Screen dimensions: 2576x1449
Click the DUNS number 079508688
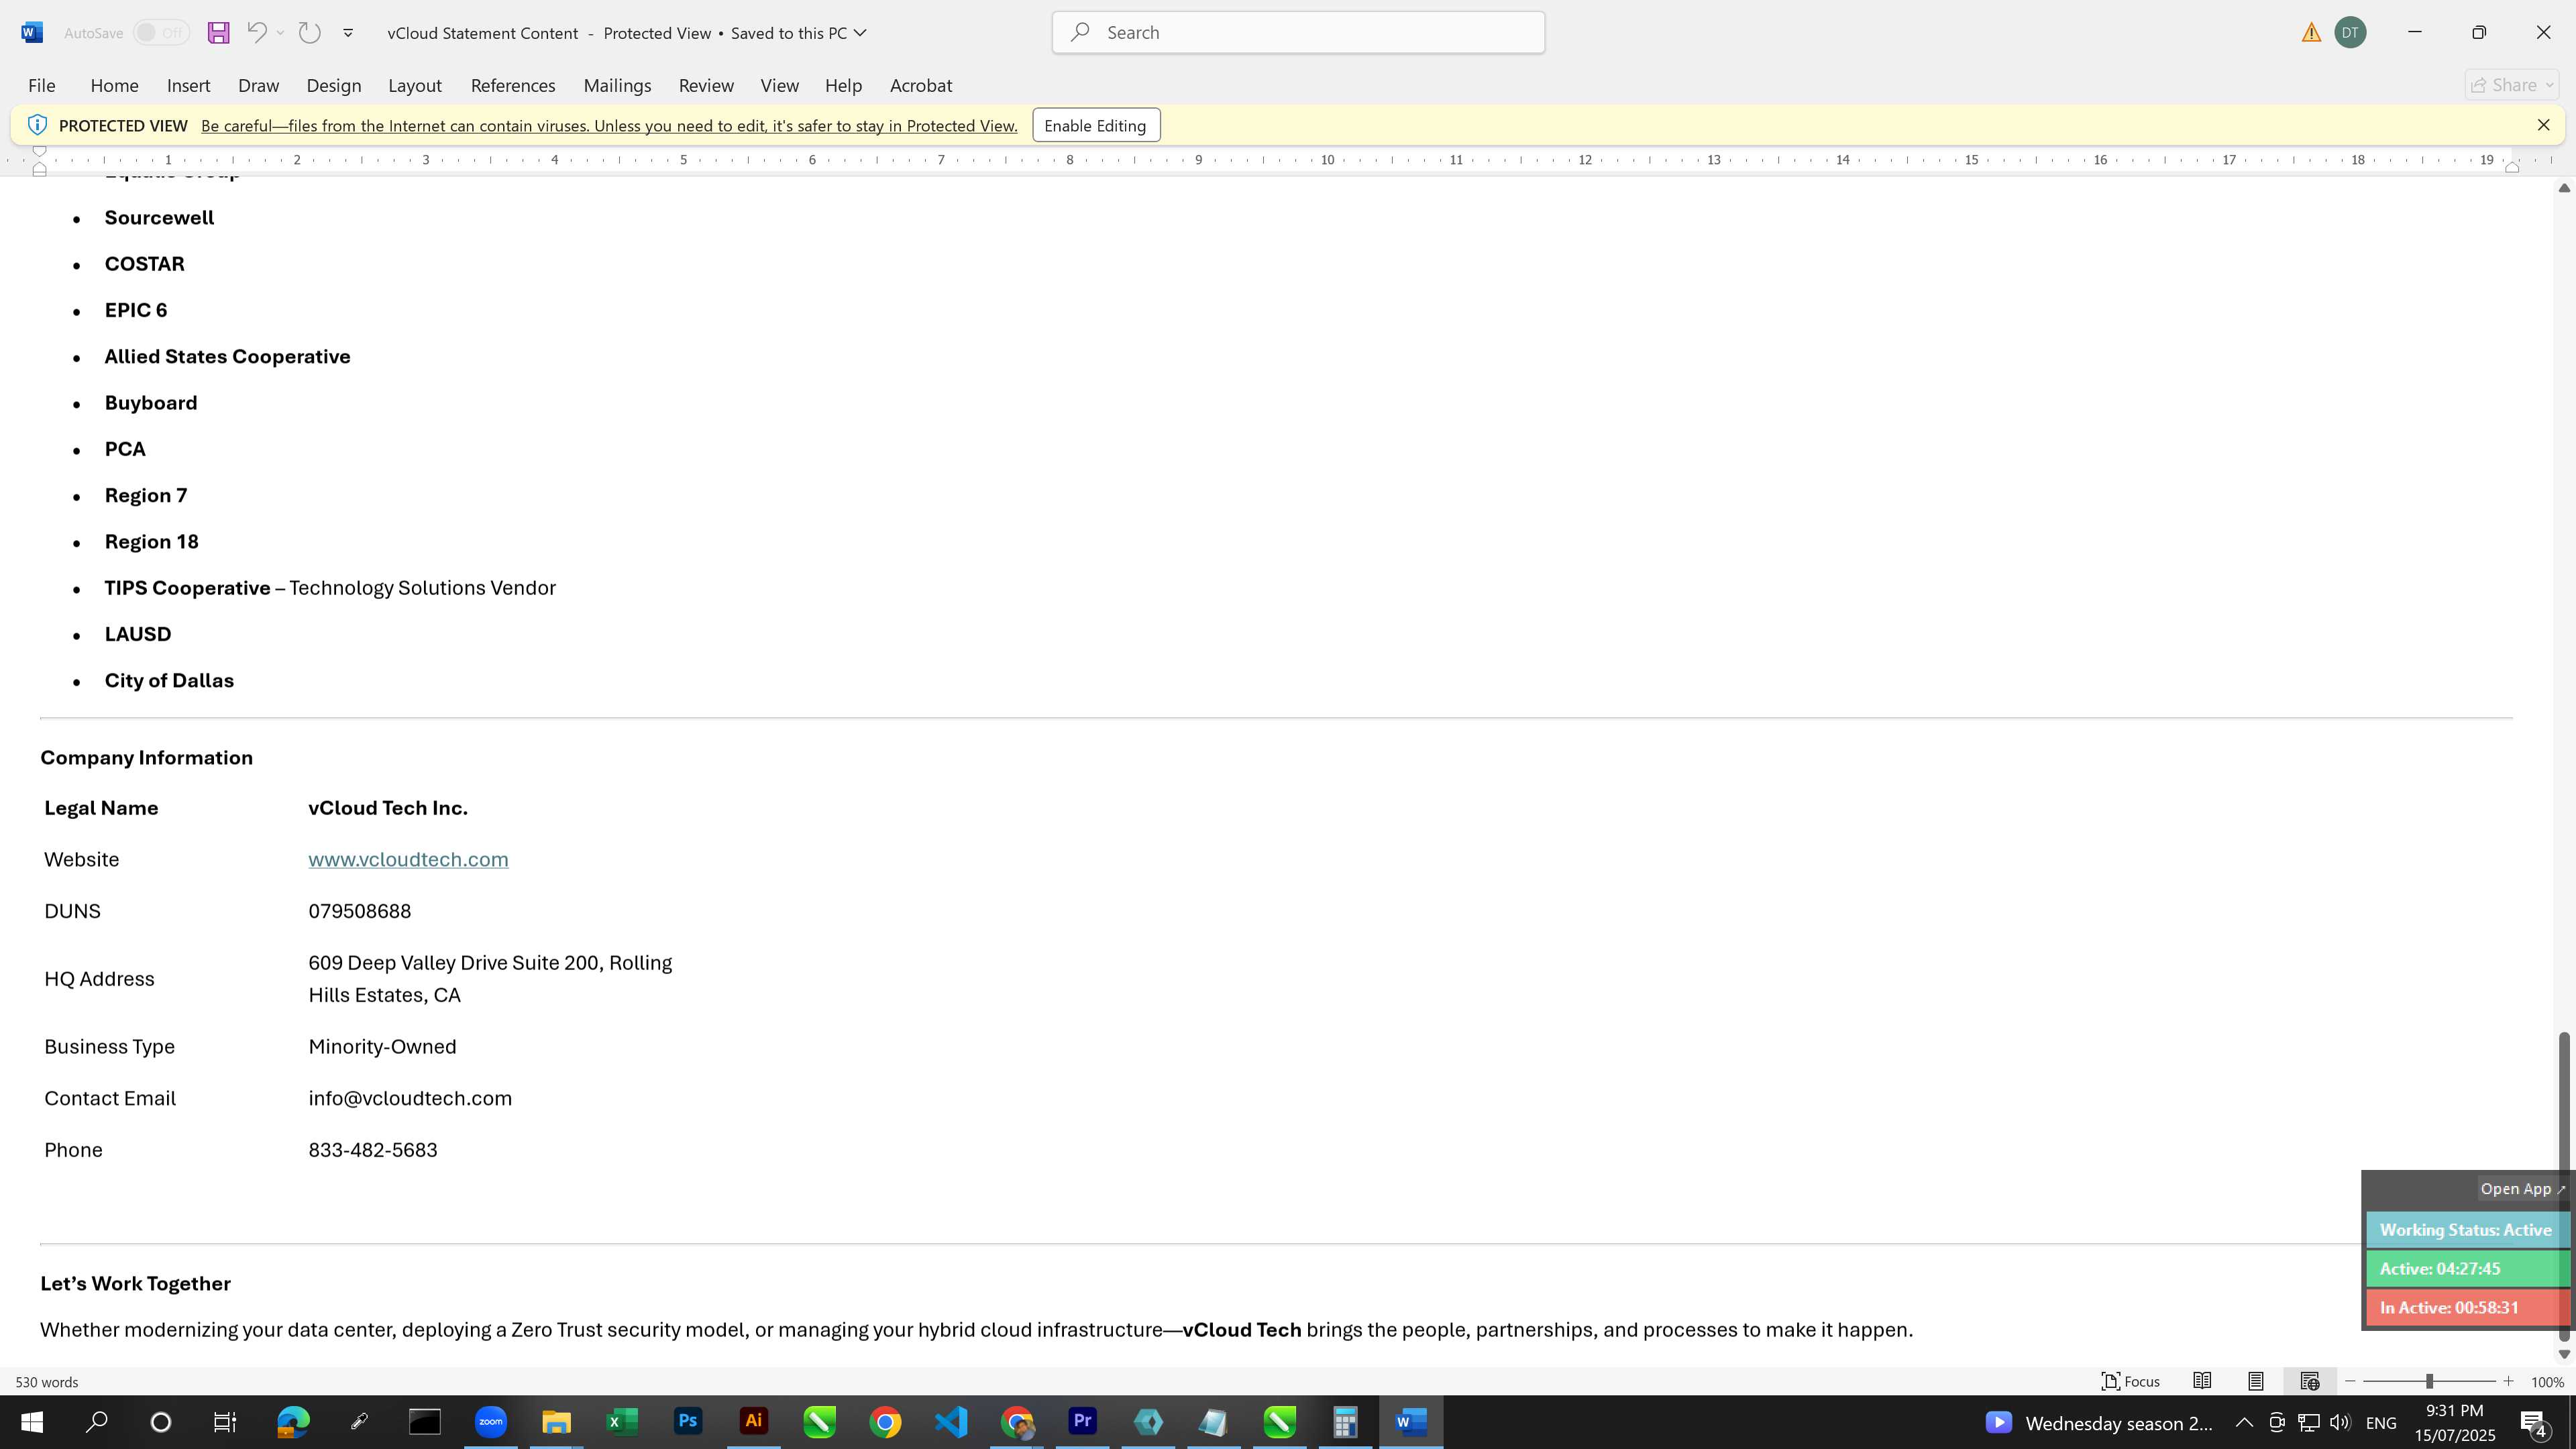(x=360, y=911)
